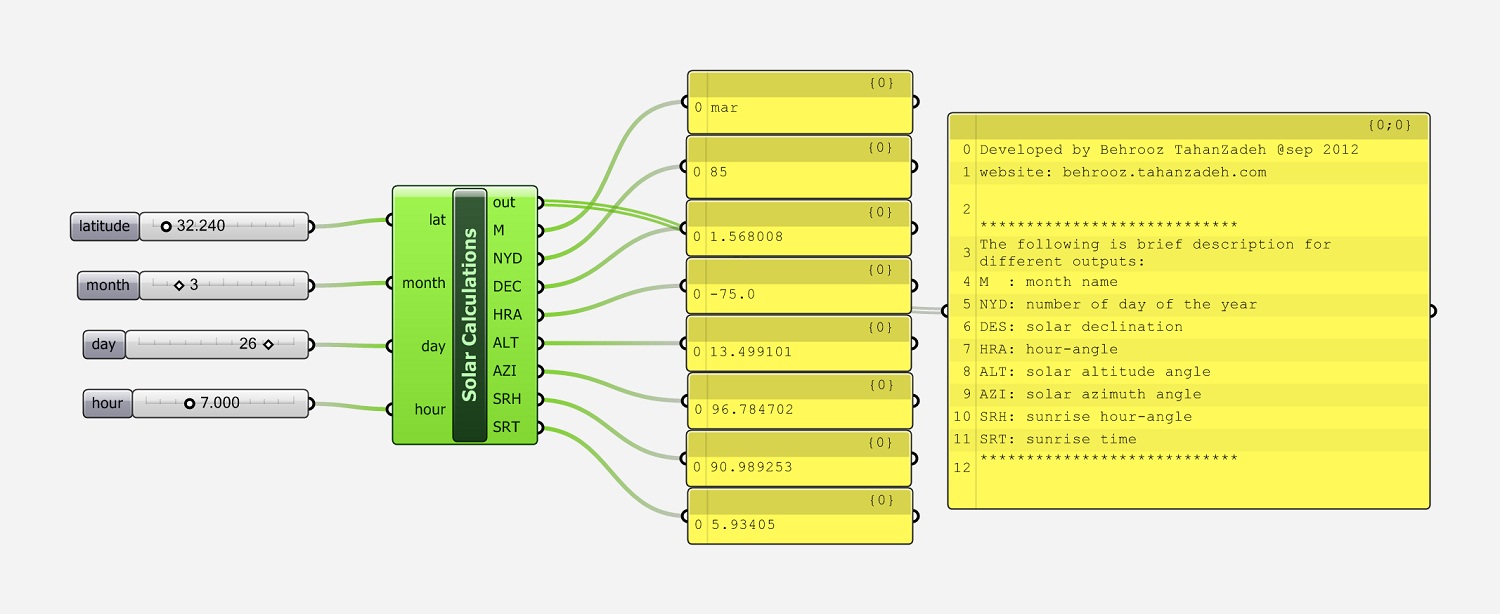The height and width of the screenshot is (614, 1500).
Task: Click the hour input parameter on component
Action: (x=430, y=409)
